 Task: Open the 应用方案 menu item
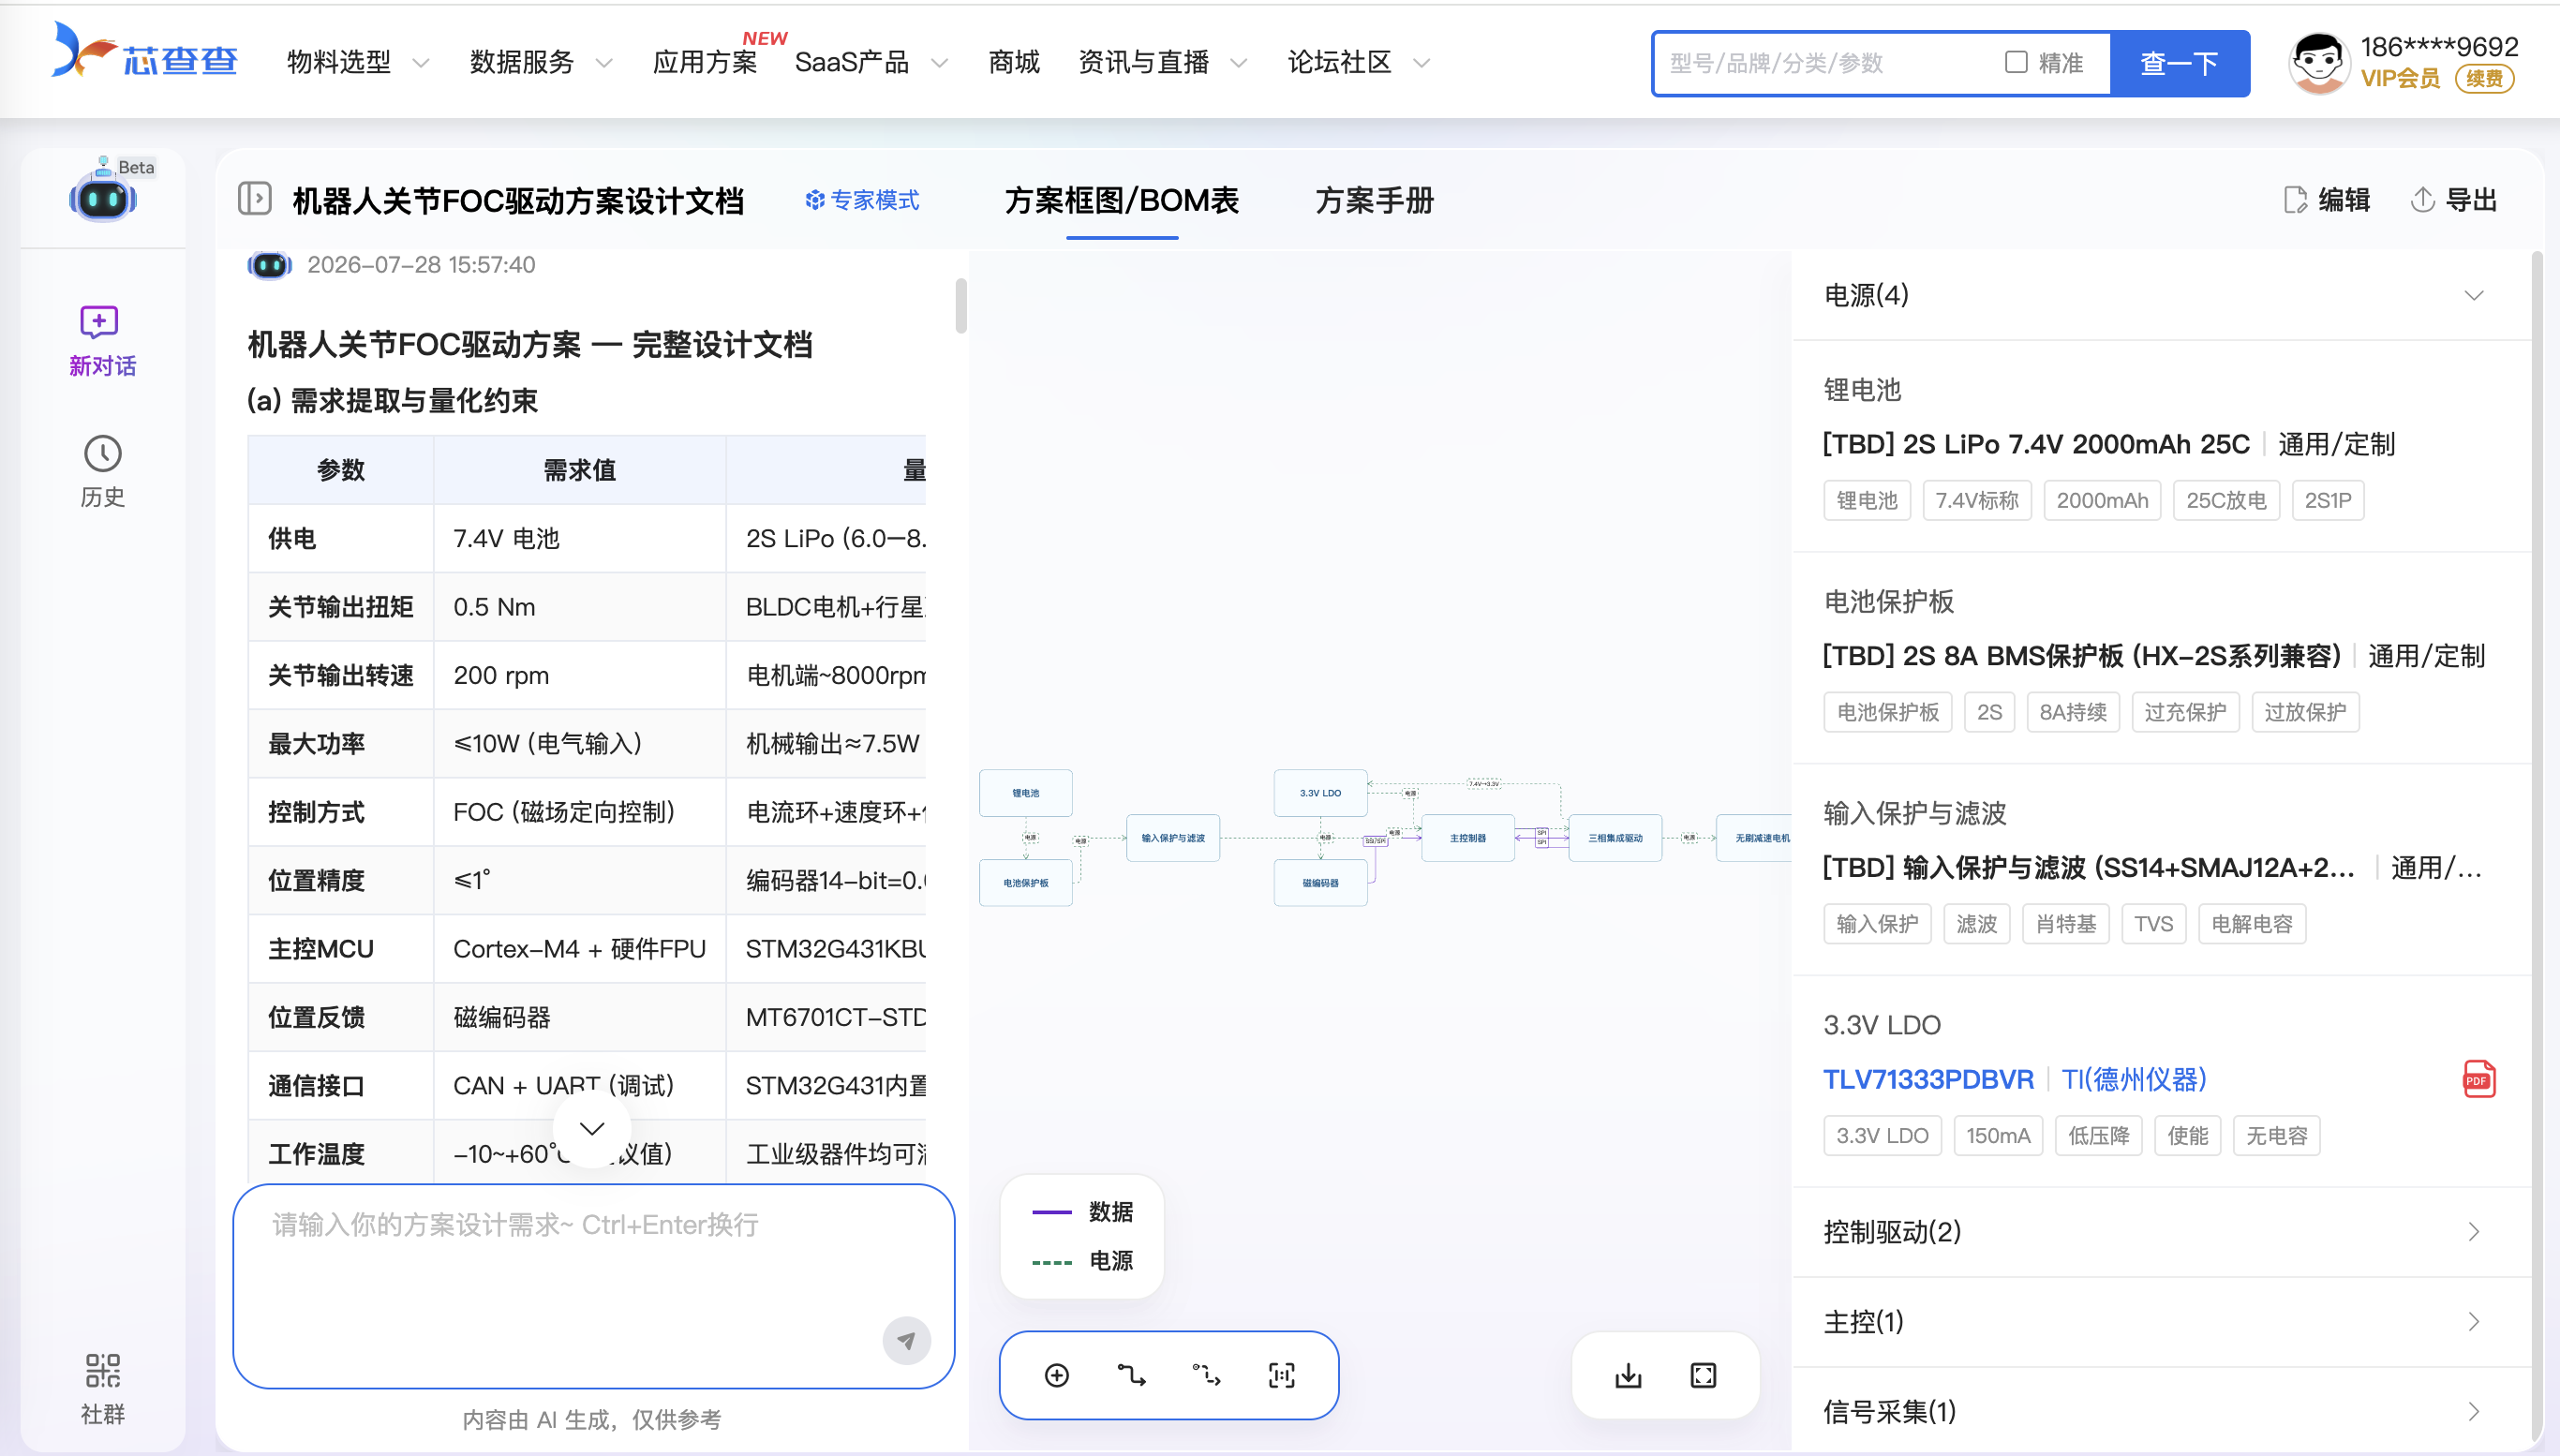pos(705,62)
